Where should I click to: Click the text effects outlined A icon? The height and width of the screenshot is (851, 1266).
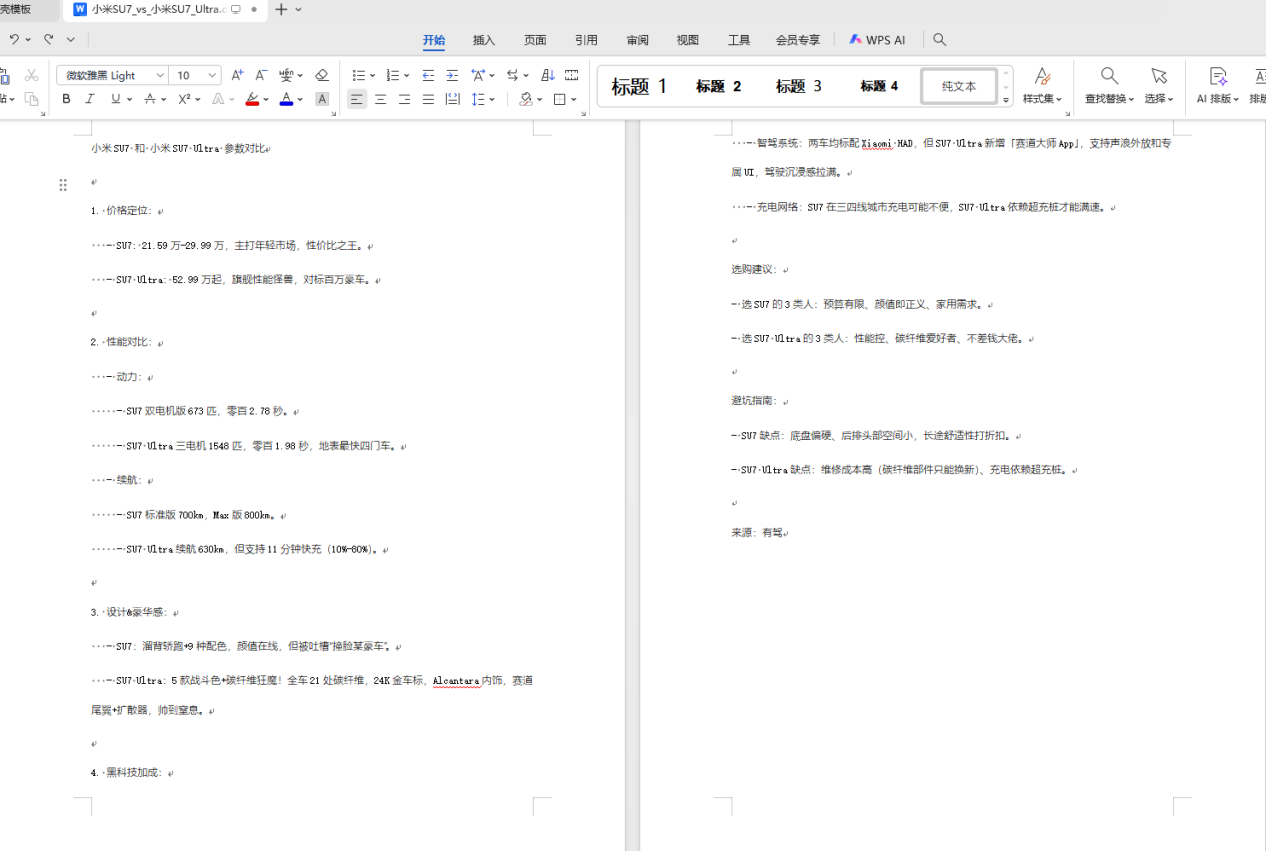(219, 99)
